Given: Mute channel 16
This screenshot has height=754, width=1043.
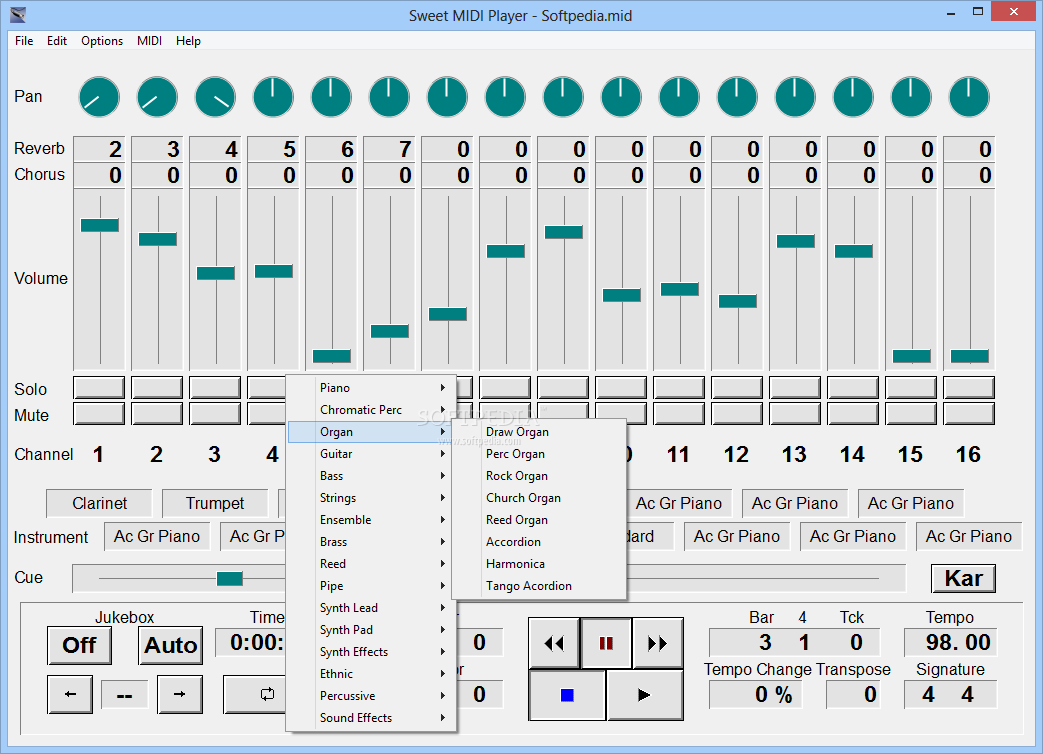Looking at the screenshot, I should pos(968,414).
